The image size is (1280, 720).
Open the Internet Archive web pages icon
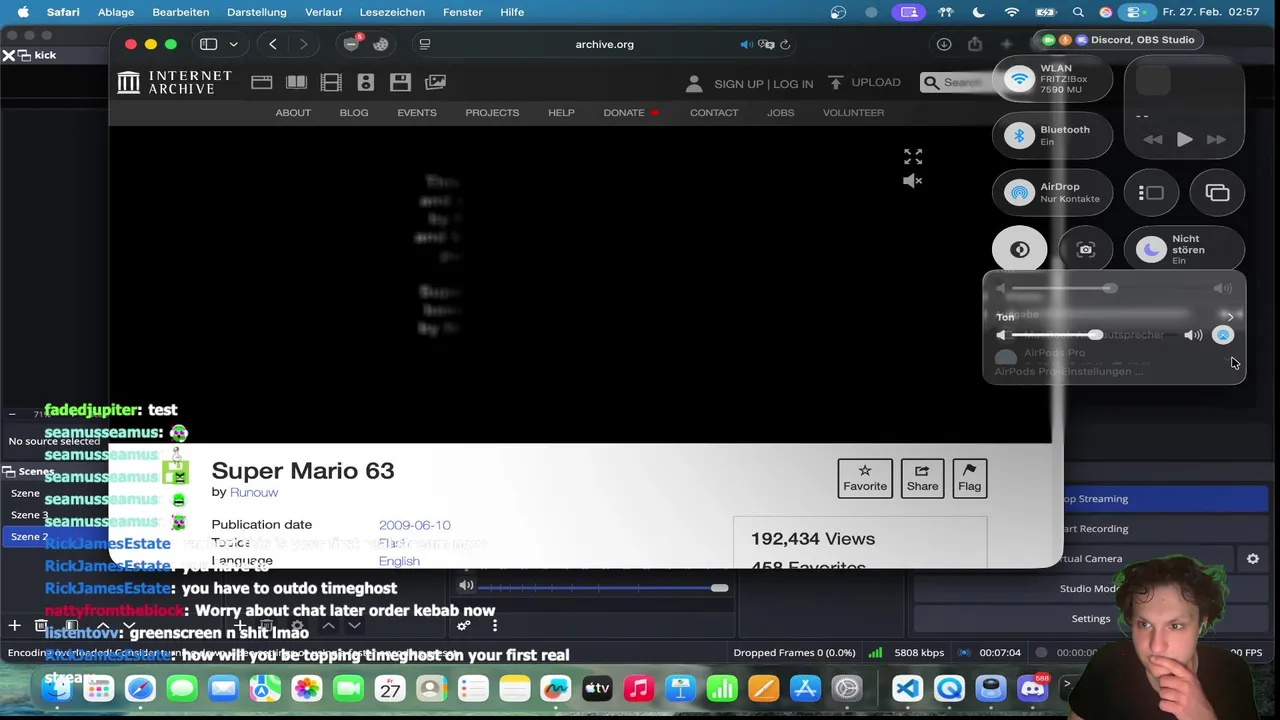point(262,83)
